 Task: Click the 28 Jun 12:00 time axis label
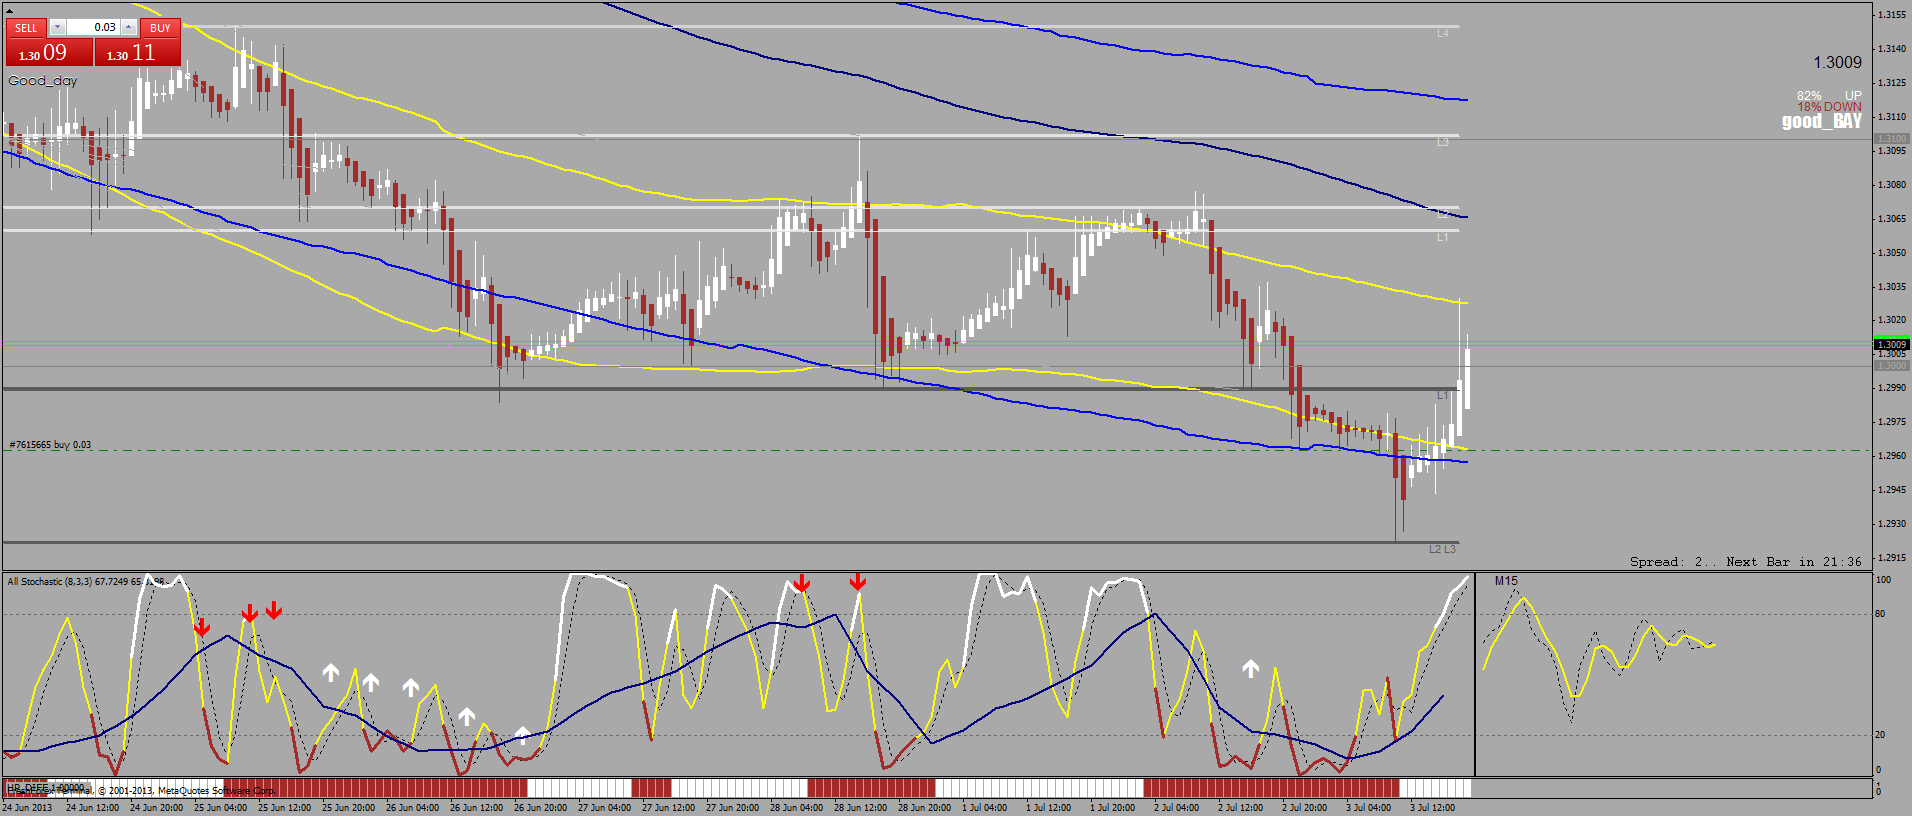(860, 807)
